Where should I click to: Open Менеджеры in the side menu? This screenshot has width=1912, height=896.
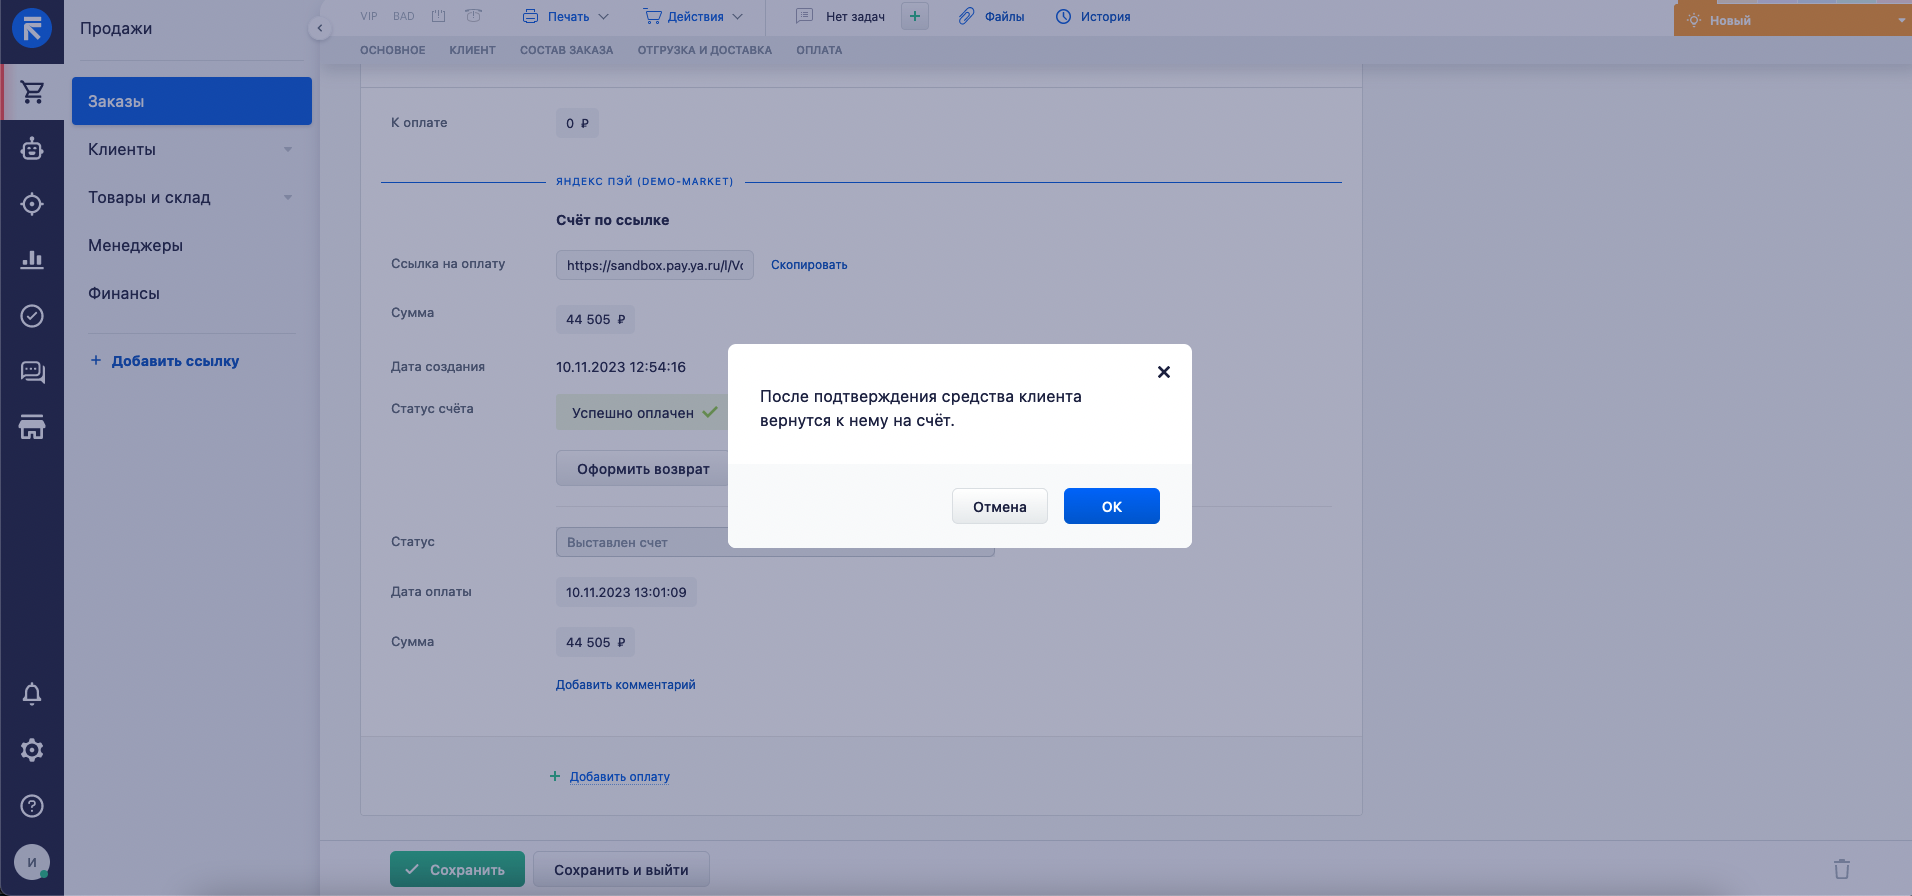(135, 245)
